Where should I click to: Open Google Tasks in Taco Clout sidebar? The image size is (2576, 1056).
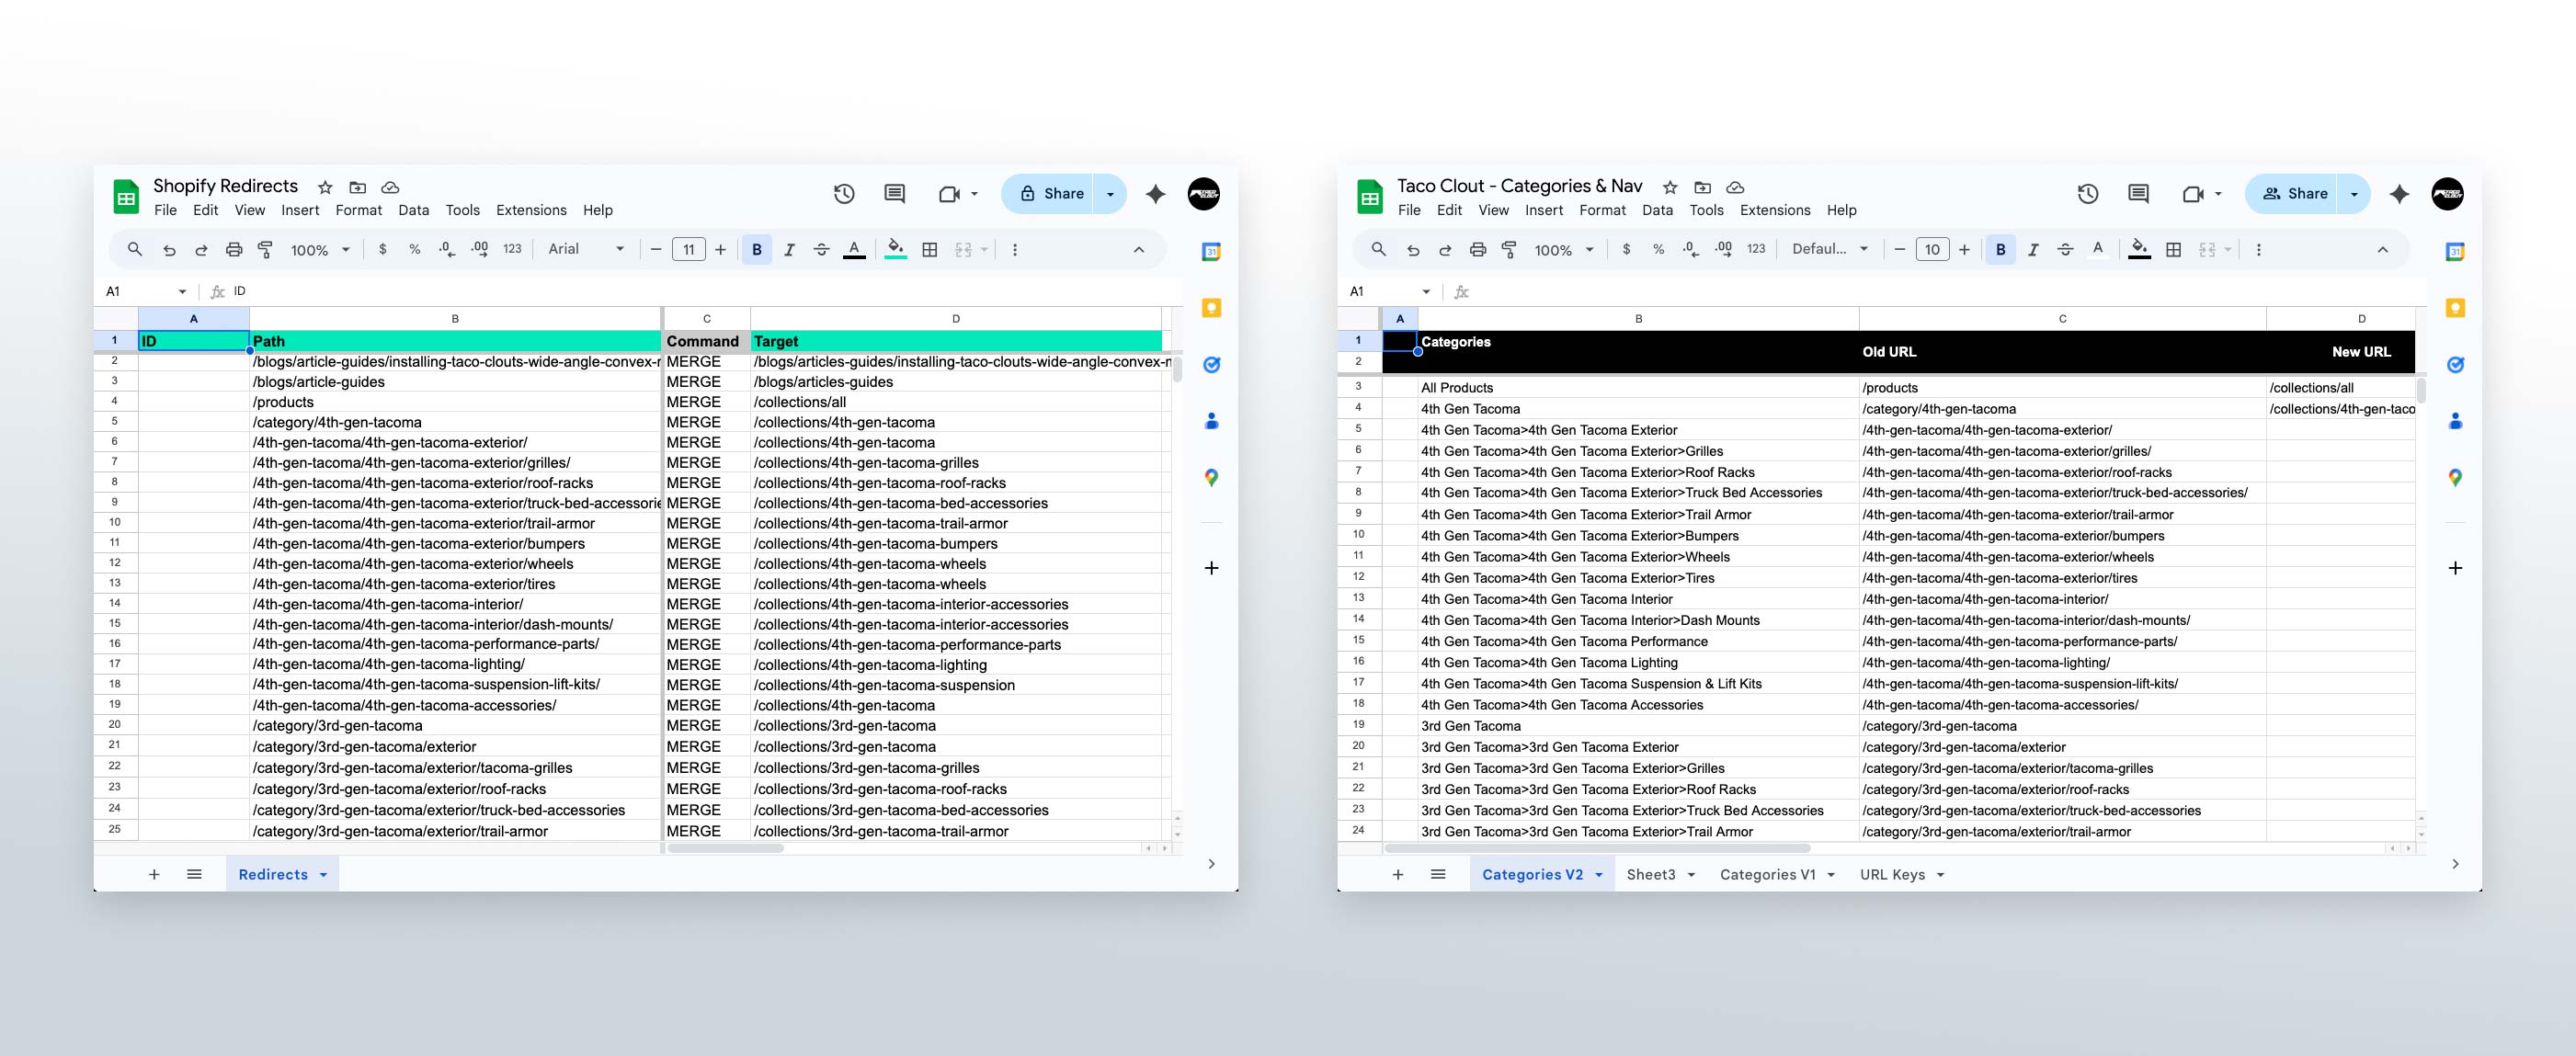coord(2455,365)
